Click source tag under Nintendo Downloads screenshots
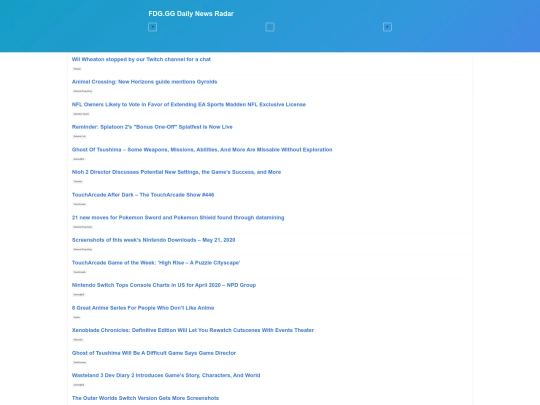 click(83, 249)
